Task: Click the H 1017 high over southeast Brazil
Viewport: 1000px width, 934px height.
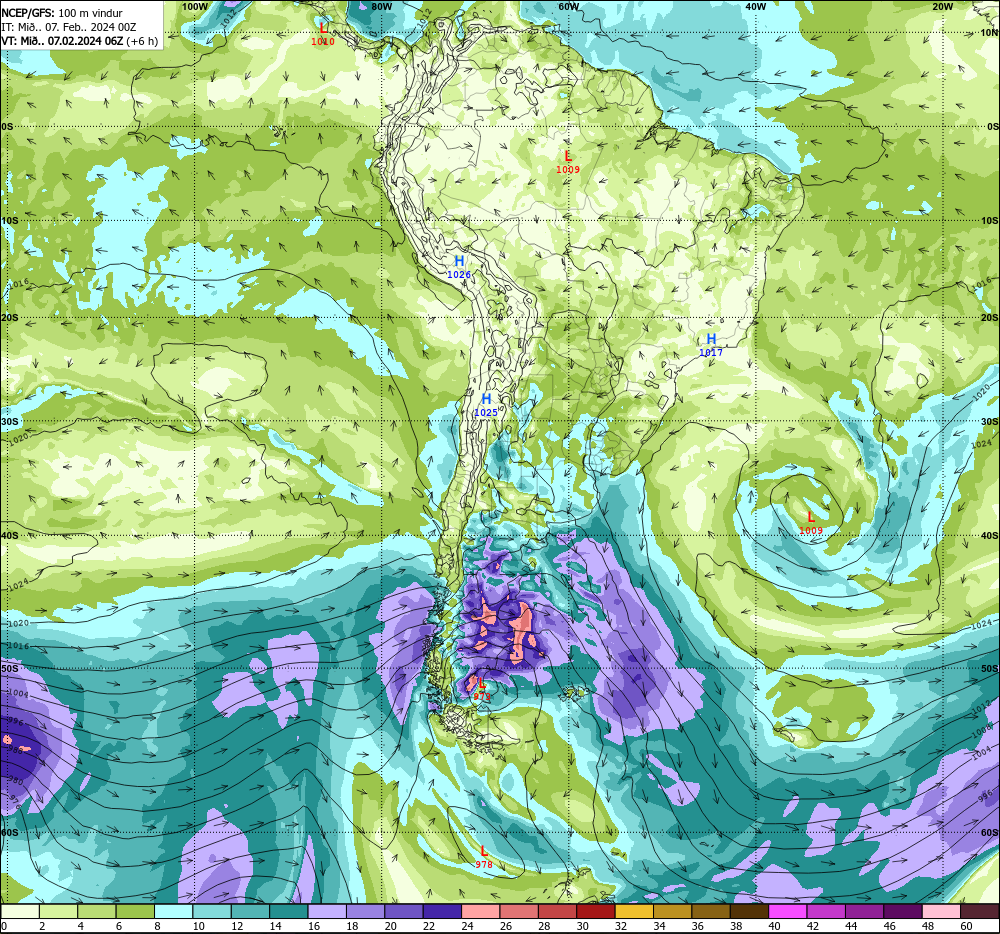Action: 711,345
